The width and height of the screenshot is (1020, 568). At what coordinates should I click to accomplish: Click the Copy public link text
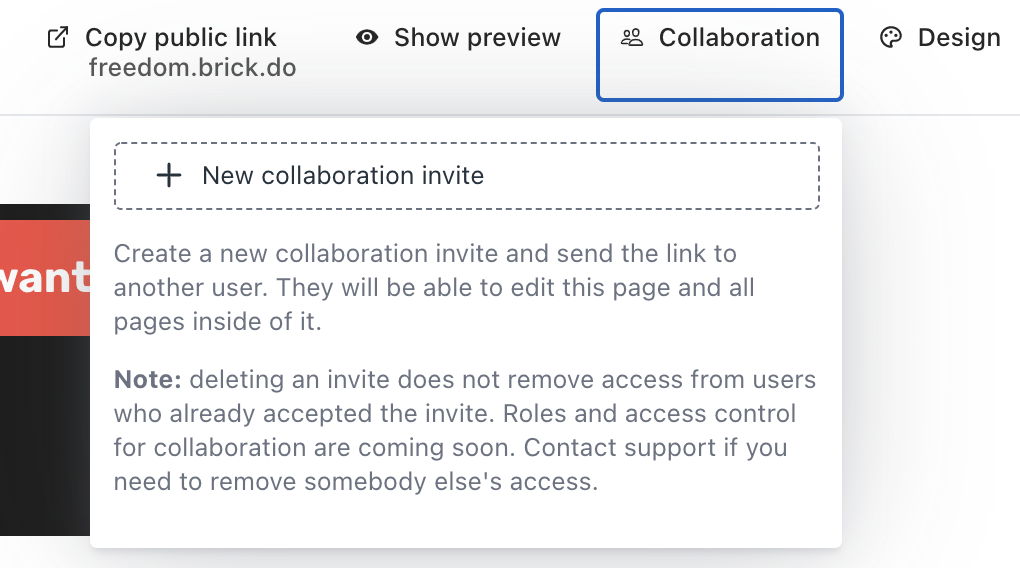point(181,38)
